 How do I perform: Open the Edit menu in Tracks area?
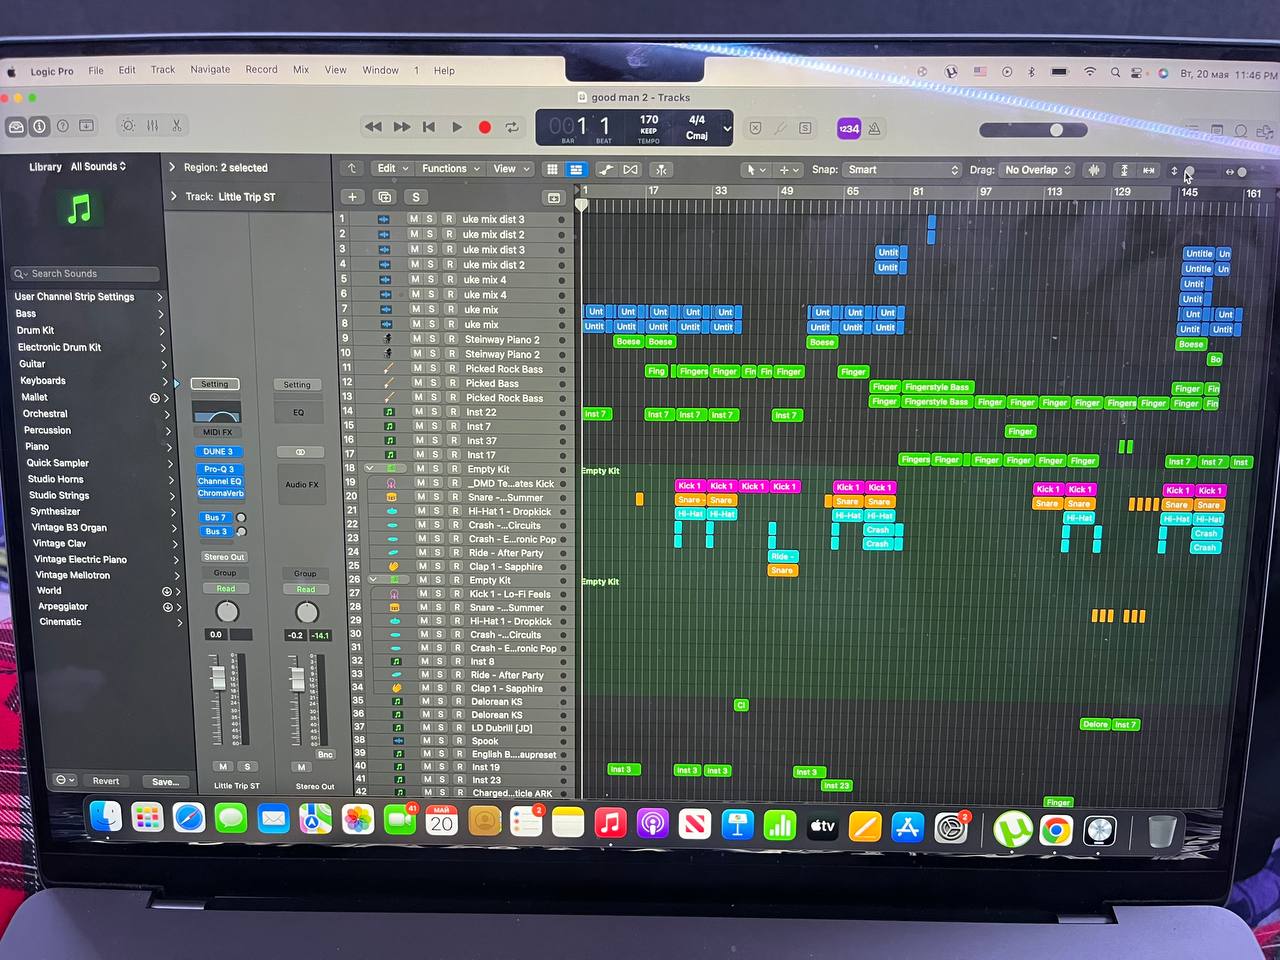tap(391, 169)
